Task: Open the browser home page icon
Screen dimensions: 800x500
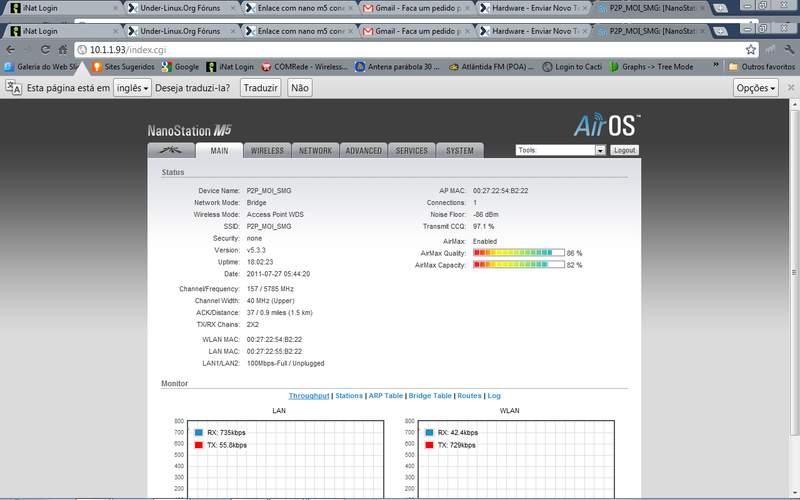Action: [63, 49]
